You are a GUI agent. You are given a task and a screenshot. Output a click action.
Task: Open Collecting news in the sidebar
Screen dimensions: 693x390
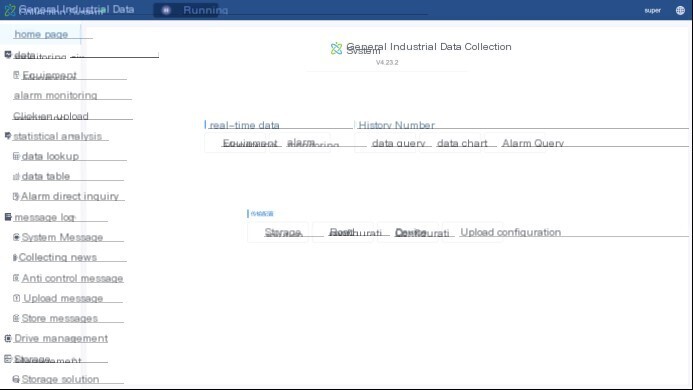coord(57,257)
